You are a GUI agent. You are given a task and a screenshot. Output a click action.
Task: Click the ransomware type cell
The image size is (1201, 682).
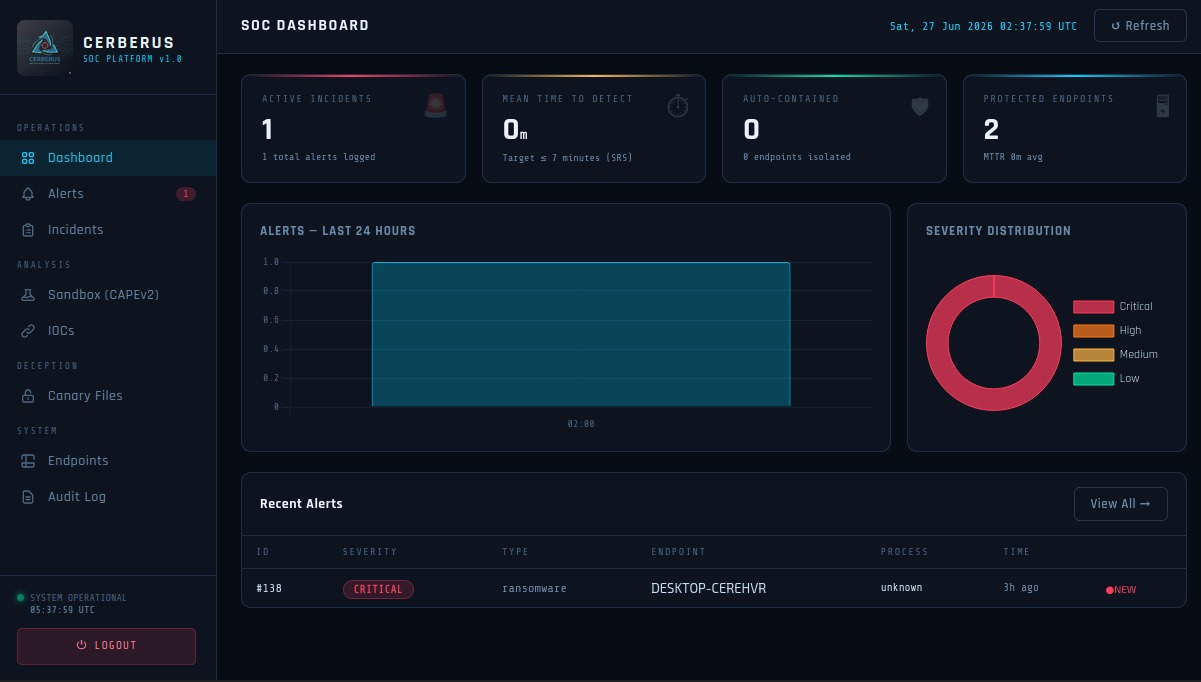[x=534, y=588]
